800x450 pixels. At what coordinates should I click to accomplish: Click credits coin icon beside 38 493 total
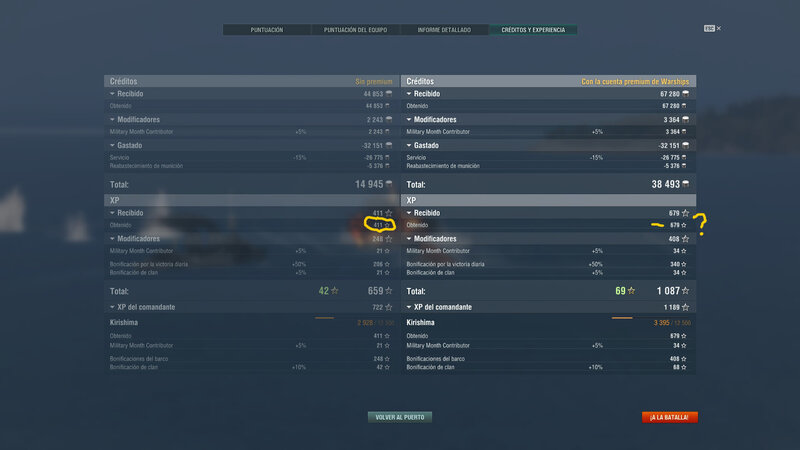[x=686, y=184]
